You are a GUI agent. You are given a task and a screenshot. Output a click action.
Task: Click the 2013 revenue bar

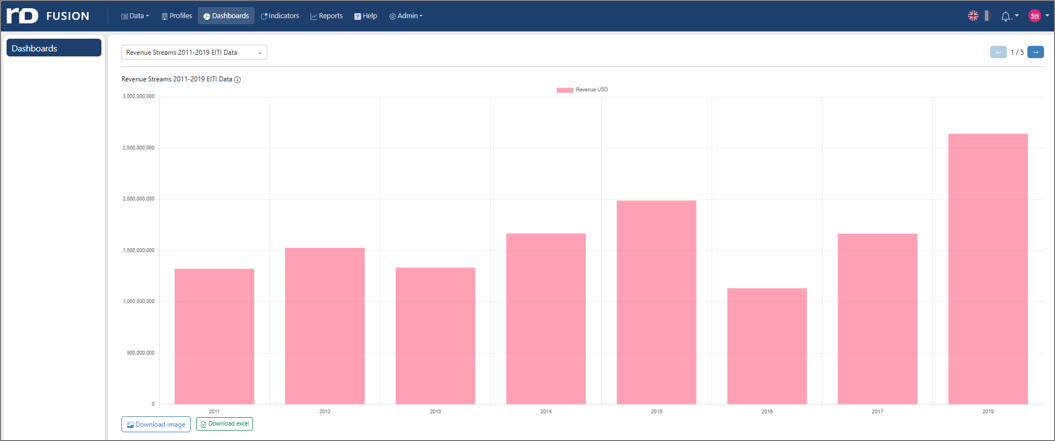point(435,335)
